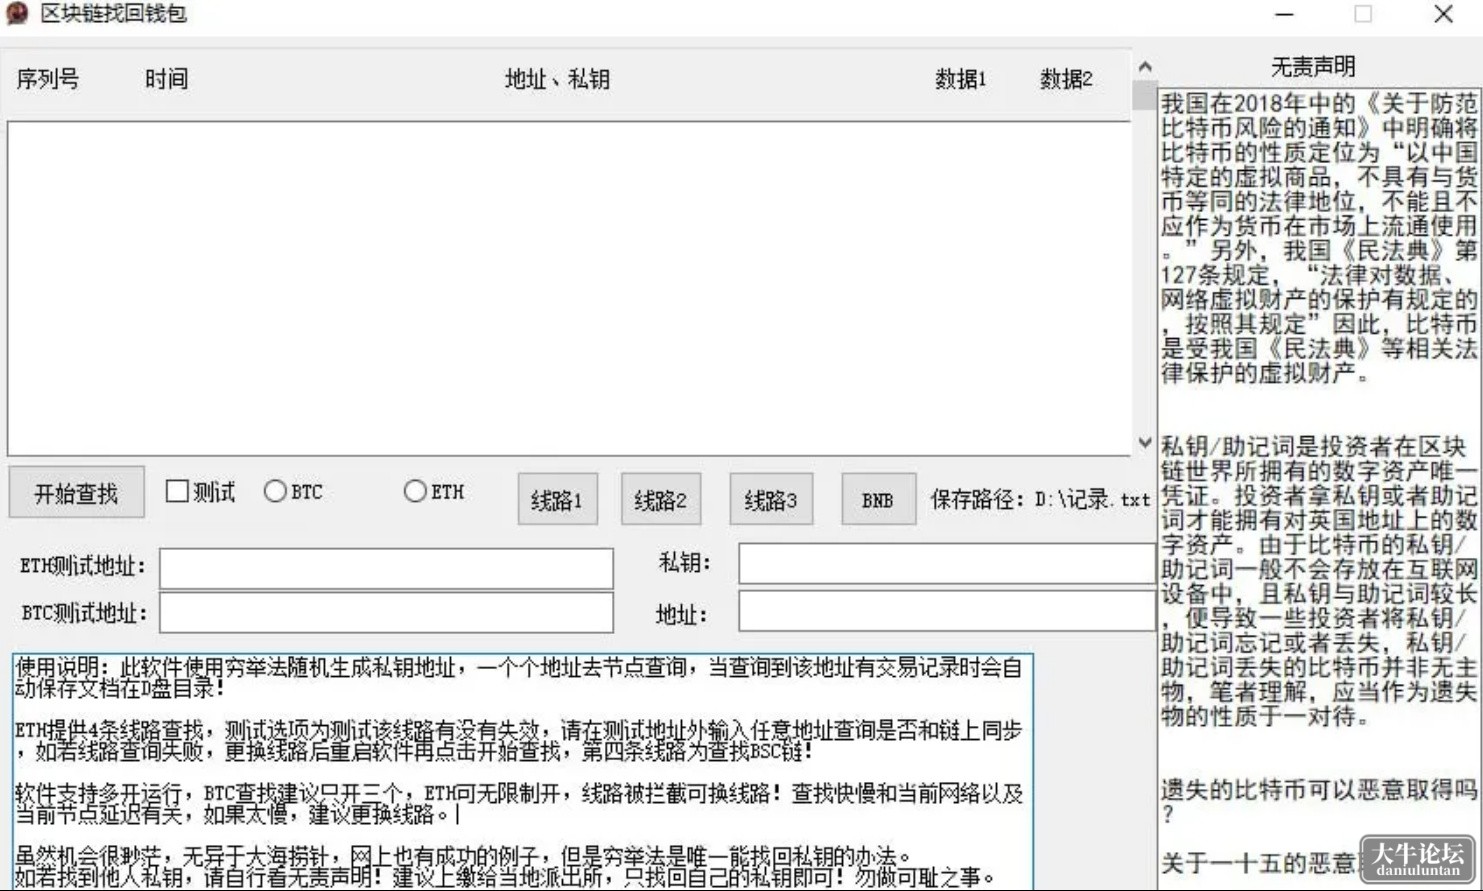1483x891 pixels.
Task: Close the 区块链找回钱包 window
Action: [1443, 14]
